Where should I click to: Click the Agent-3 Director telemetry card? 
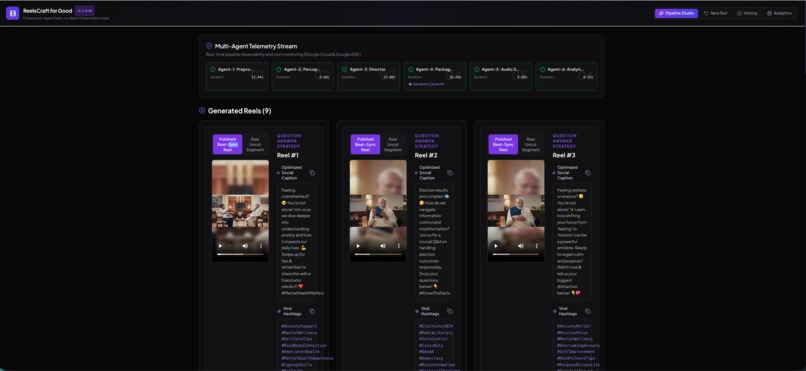click(369, 77)
